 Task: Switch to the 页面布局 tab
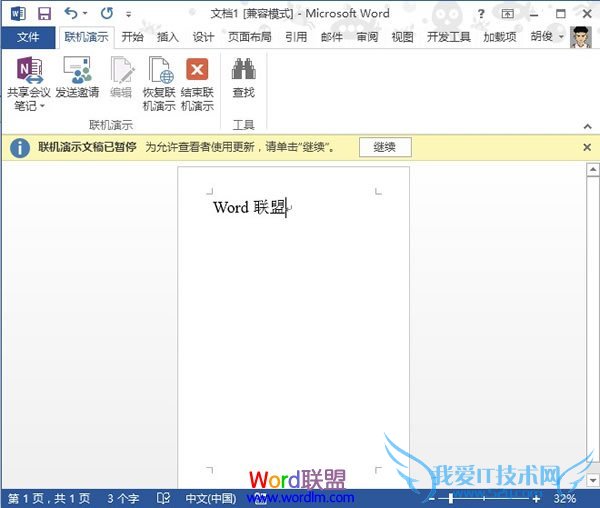pyautogui.click(x=249, y=37)
